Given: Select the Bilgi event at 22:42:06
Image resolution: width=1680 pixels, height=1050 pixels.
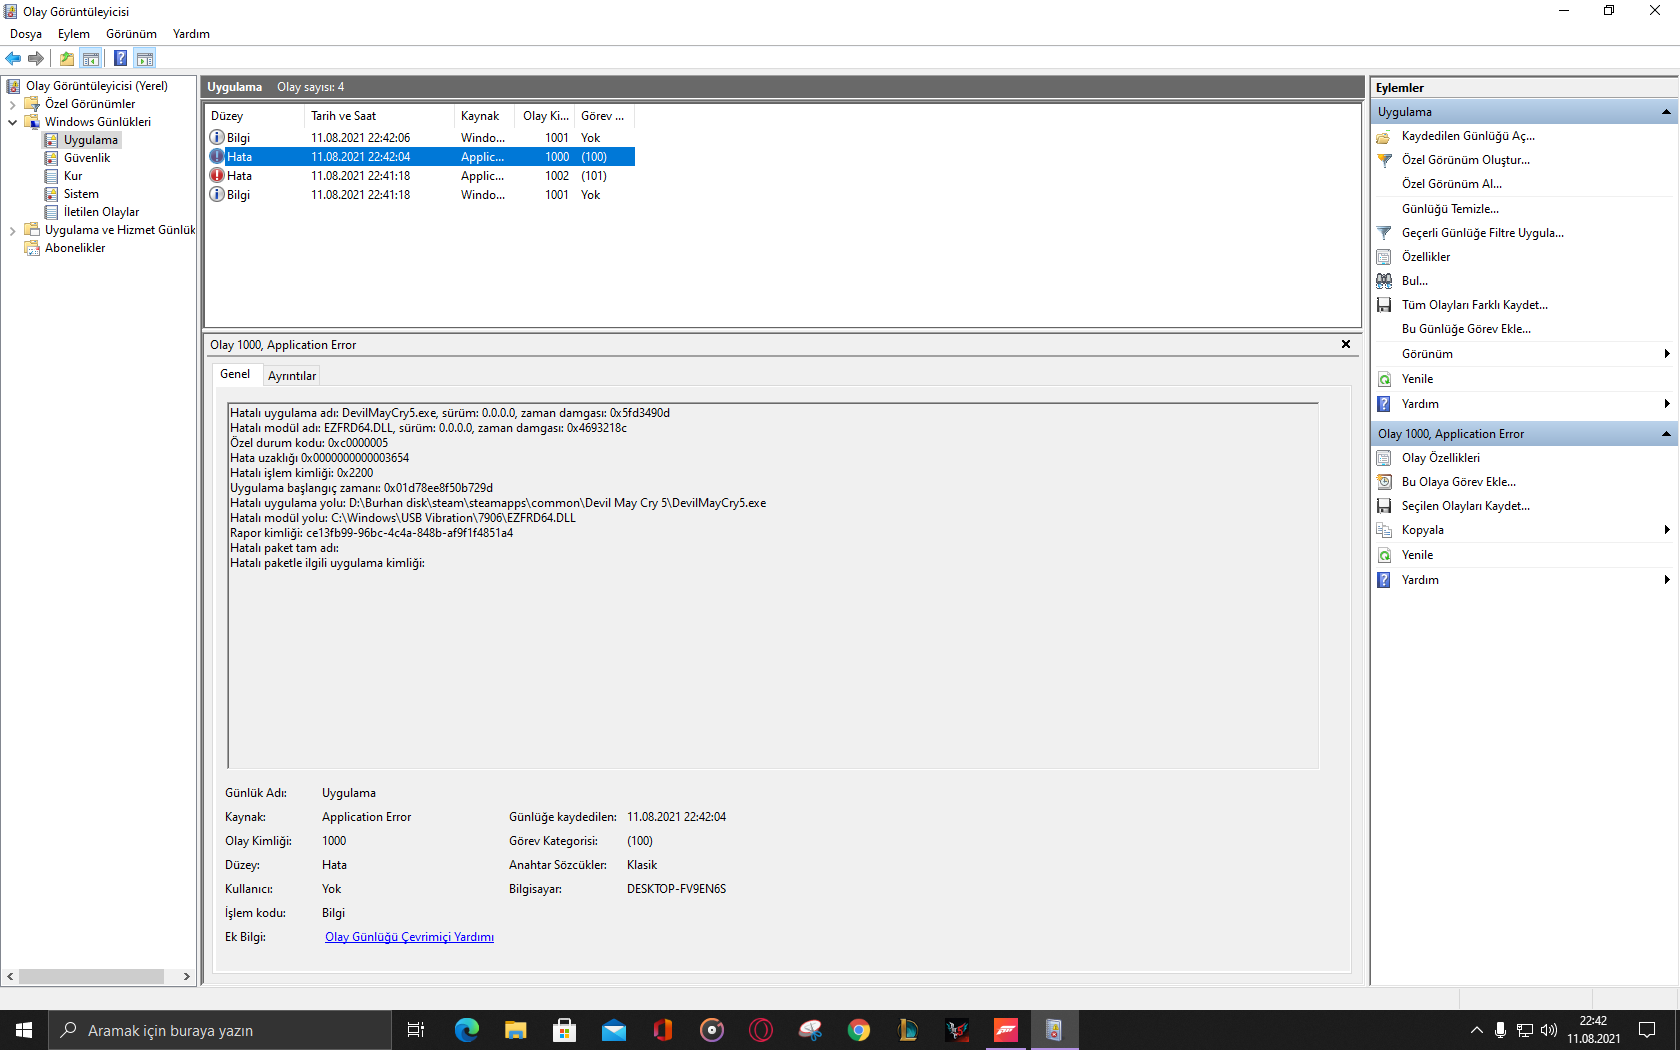Looking at the screenshot, I should pyautogui.click(x=420, y=138).
